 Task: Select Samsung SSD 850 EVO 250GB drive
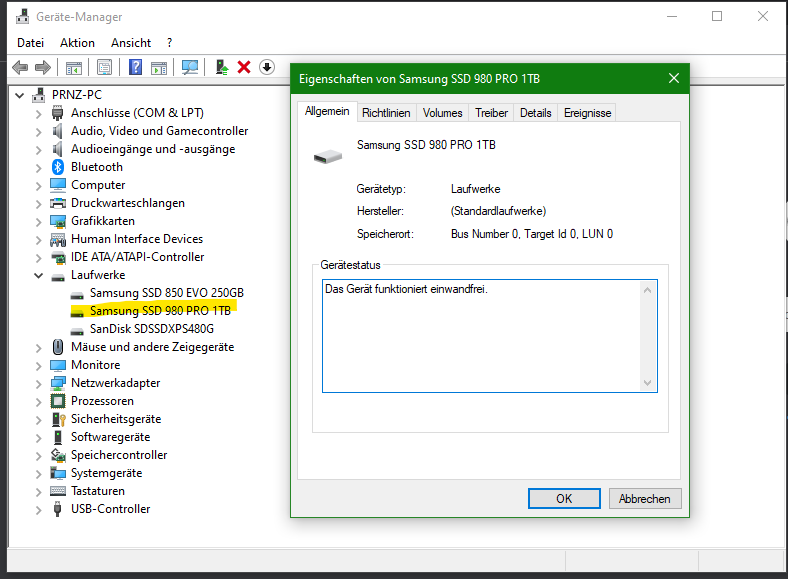[x=166, y=293]
